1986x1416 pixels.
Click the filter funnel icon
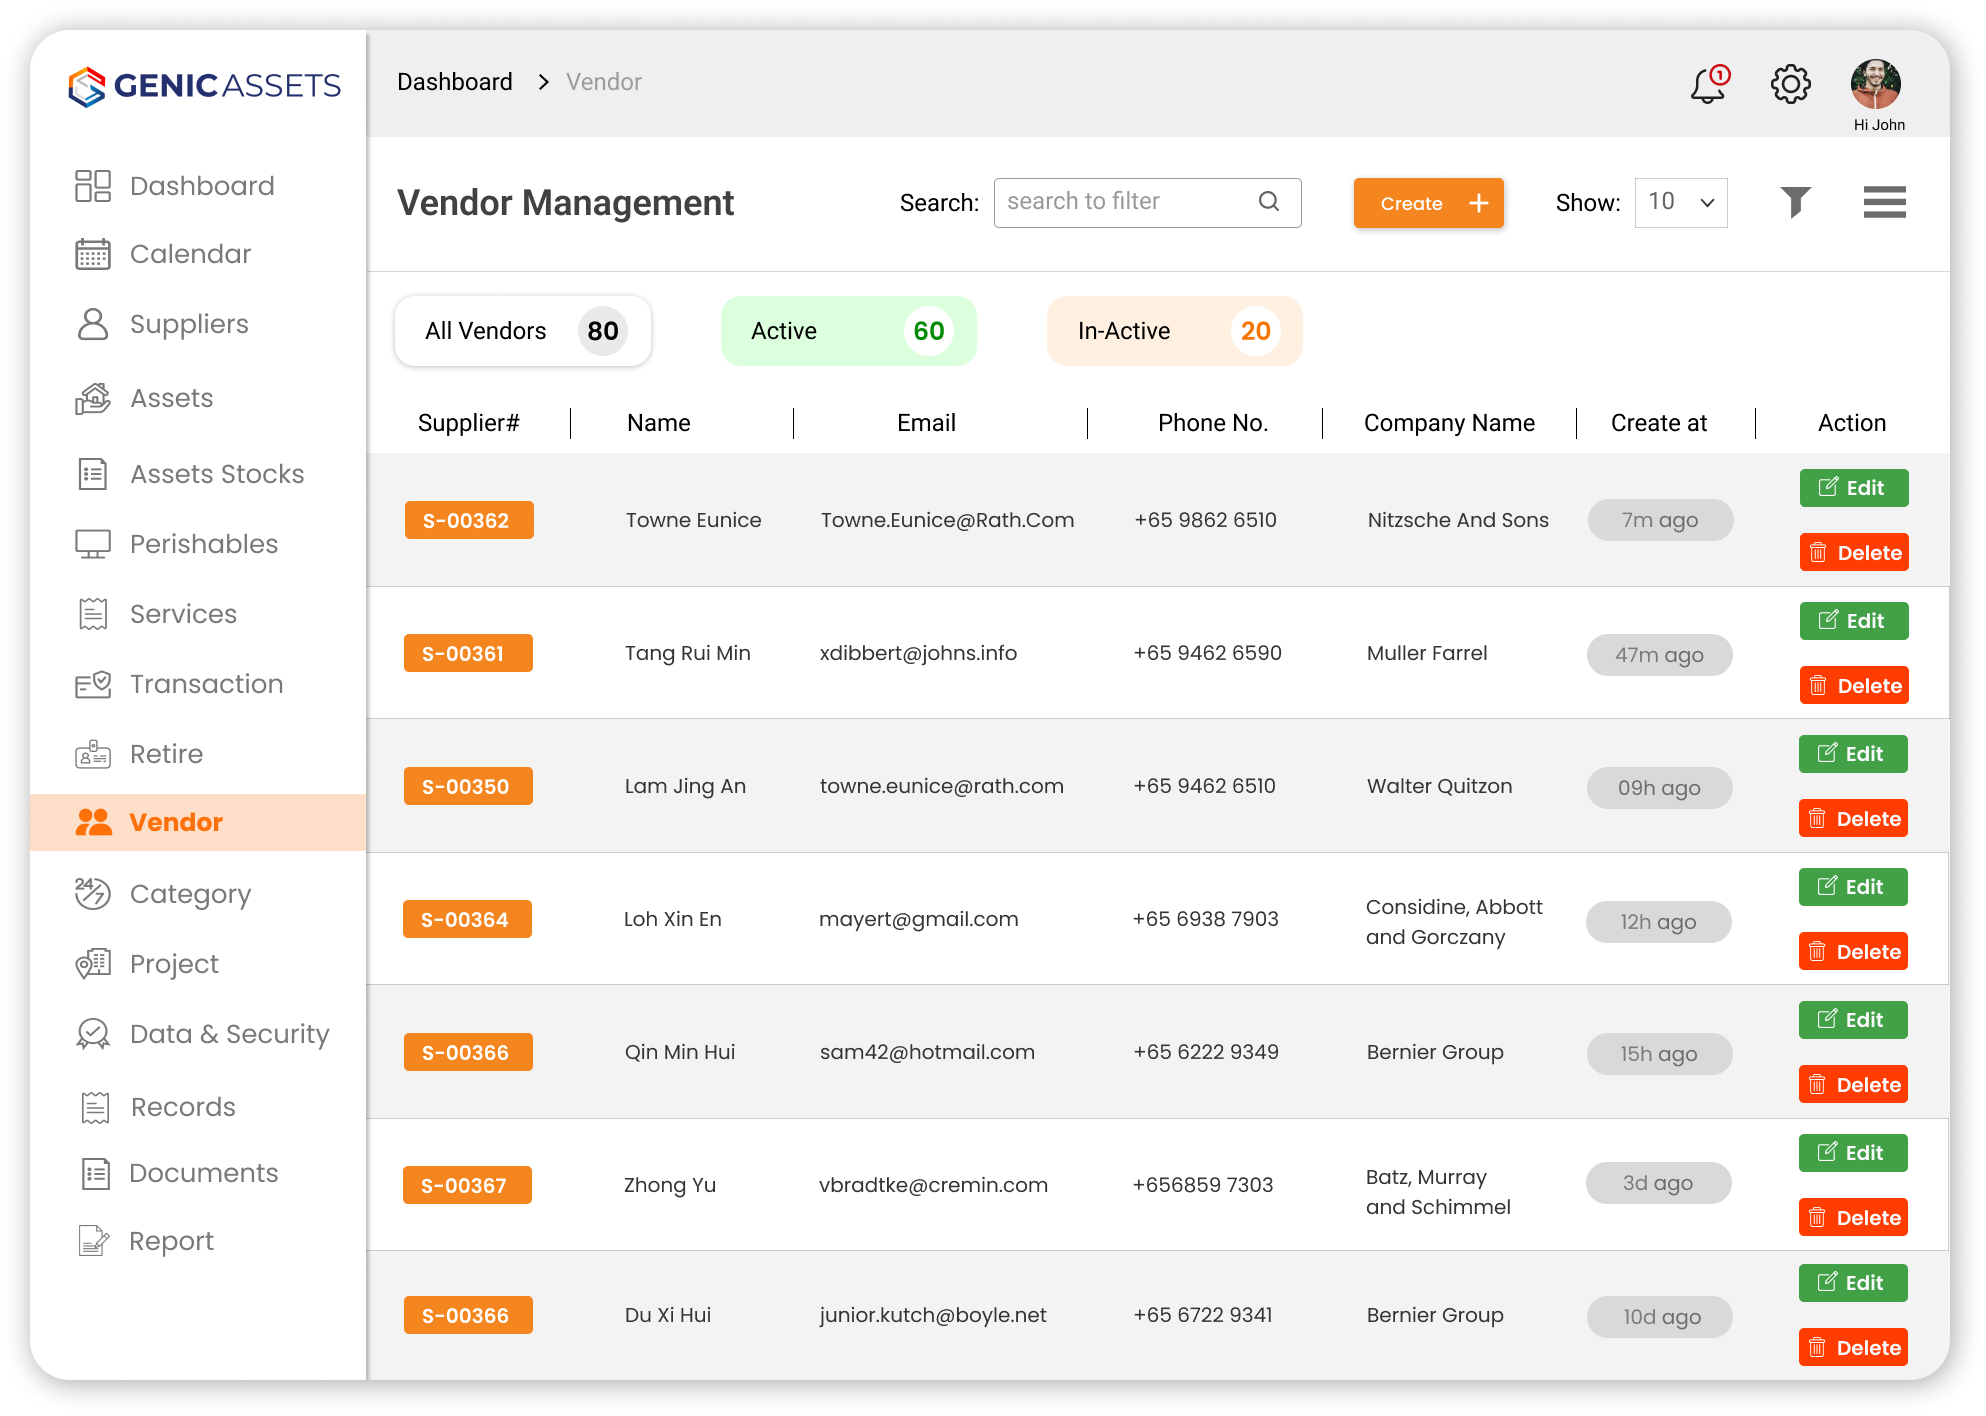point(1796,202)
